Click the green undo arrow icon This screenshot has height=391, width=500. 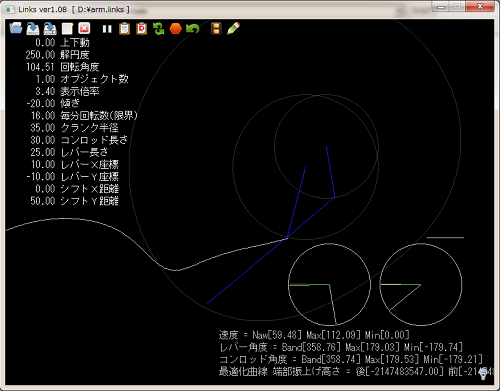[193, 29]
